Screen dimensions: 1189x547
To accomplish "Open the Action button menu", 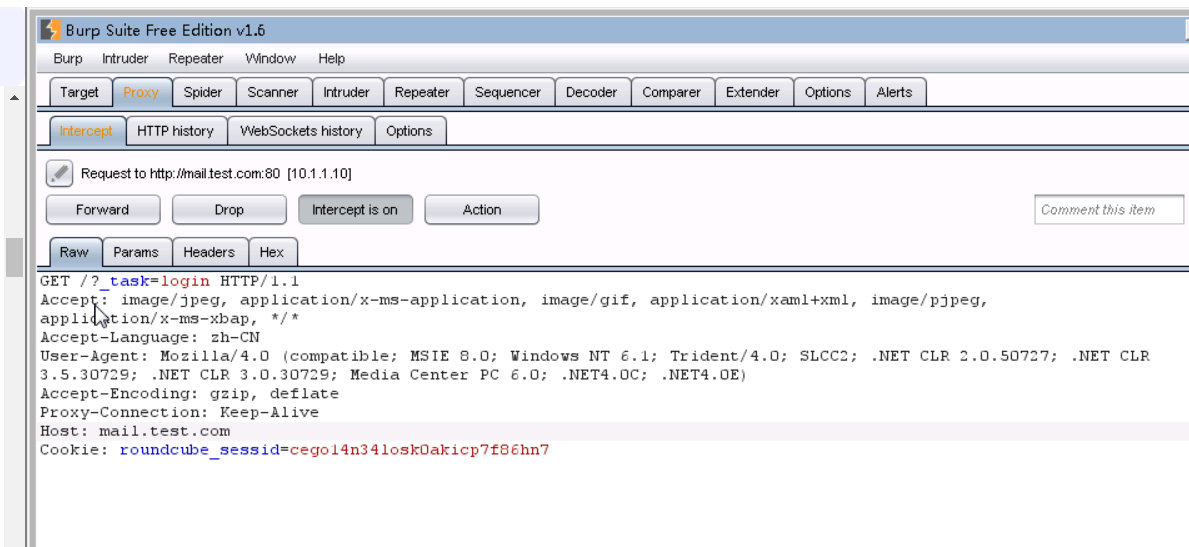I will coord(482,210).
